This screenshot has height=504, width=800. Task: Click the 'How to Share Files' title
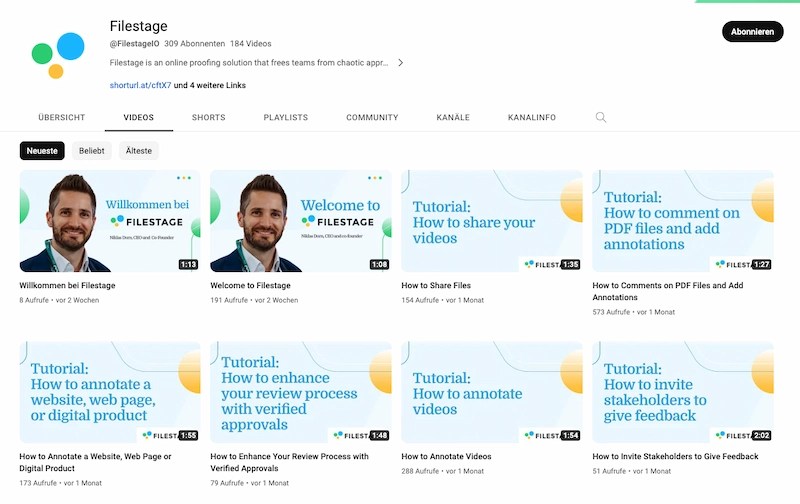pyautogui.click(x=436, y=286)
